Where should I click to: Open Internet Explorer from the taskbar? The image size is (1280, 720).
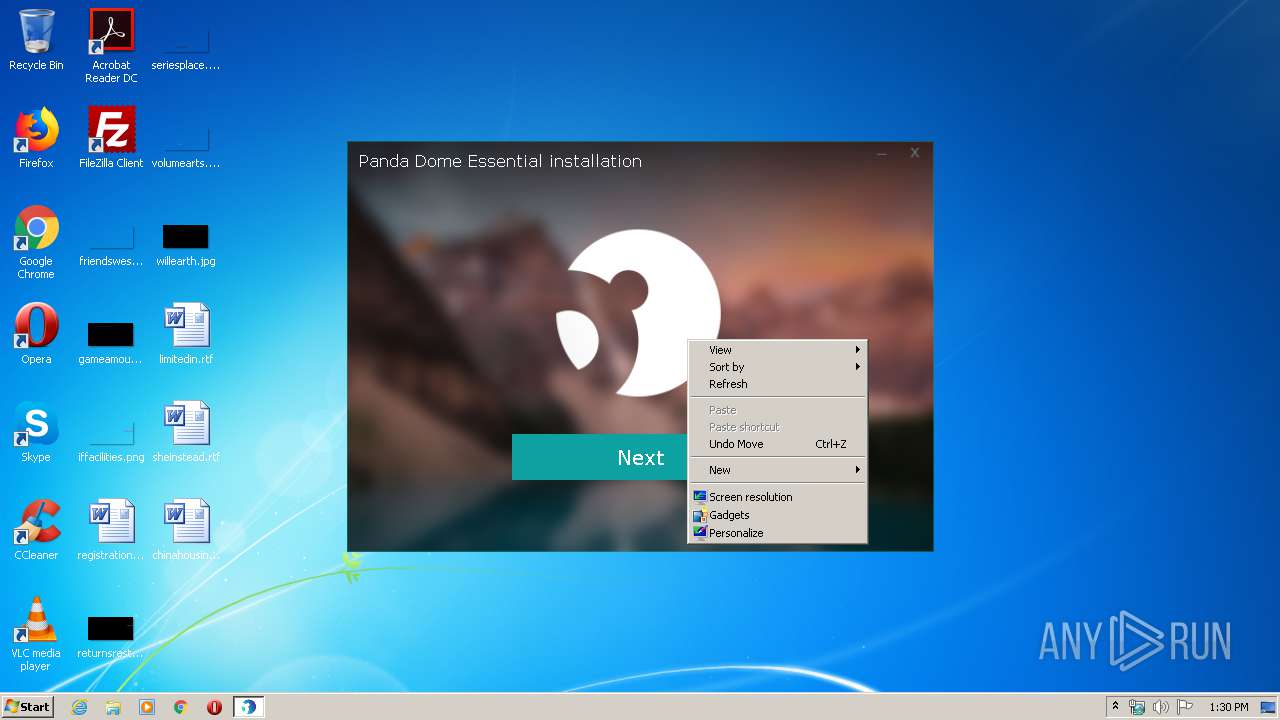point(79,707)
